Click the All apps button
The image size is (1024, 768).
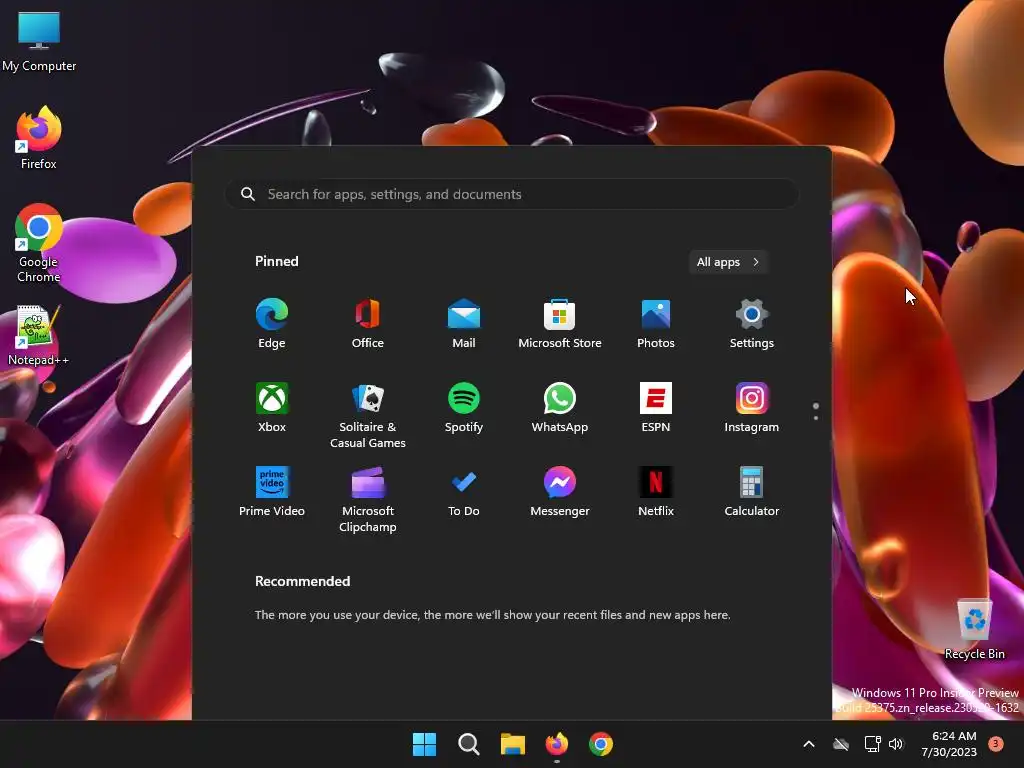728,262
